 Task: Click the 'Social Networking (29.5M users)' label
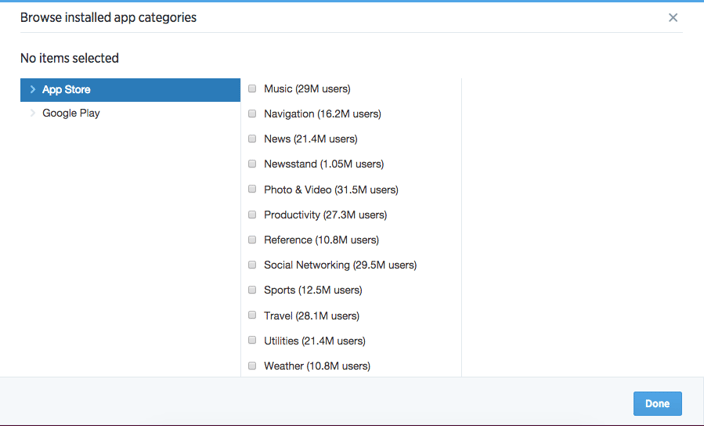[340, 265]
